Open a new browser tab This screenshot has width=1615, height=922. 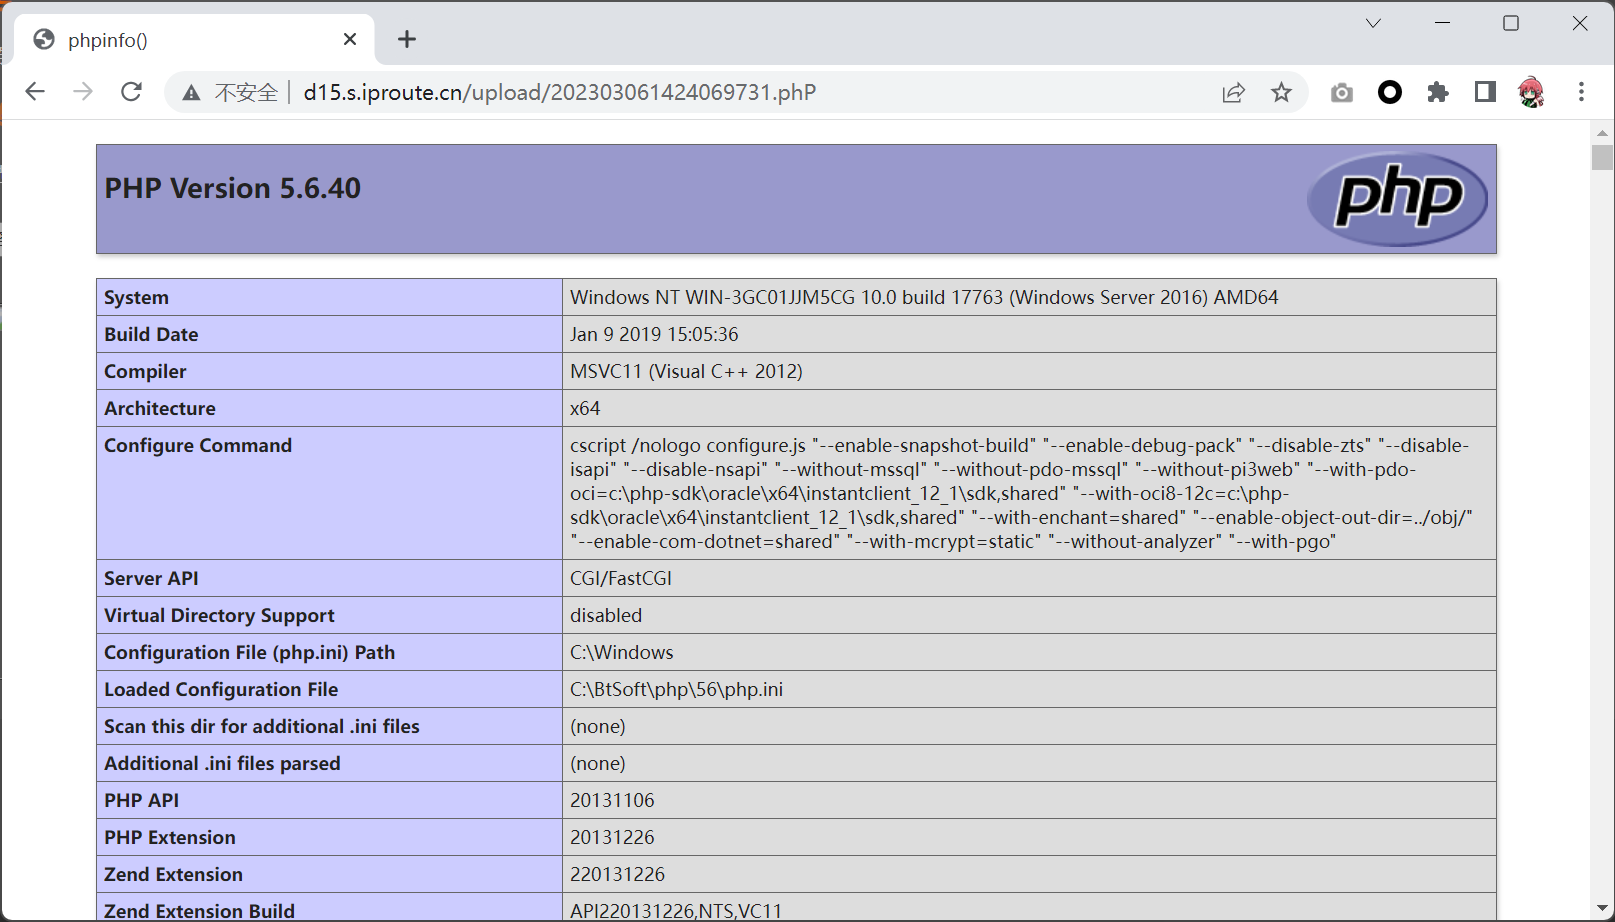(x=406, y=39)
